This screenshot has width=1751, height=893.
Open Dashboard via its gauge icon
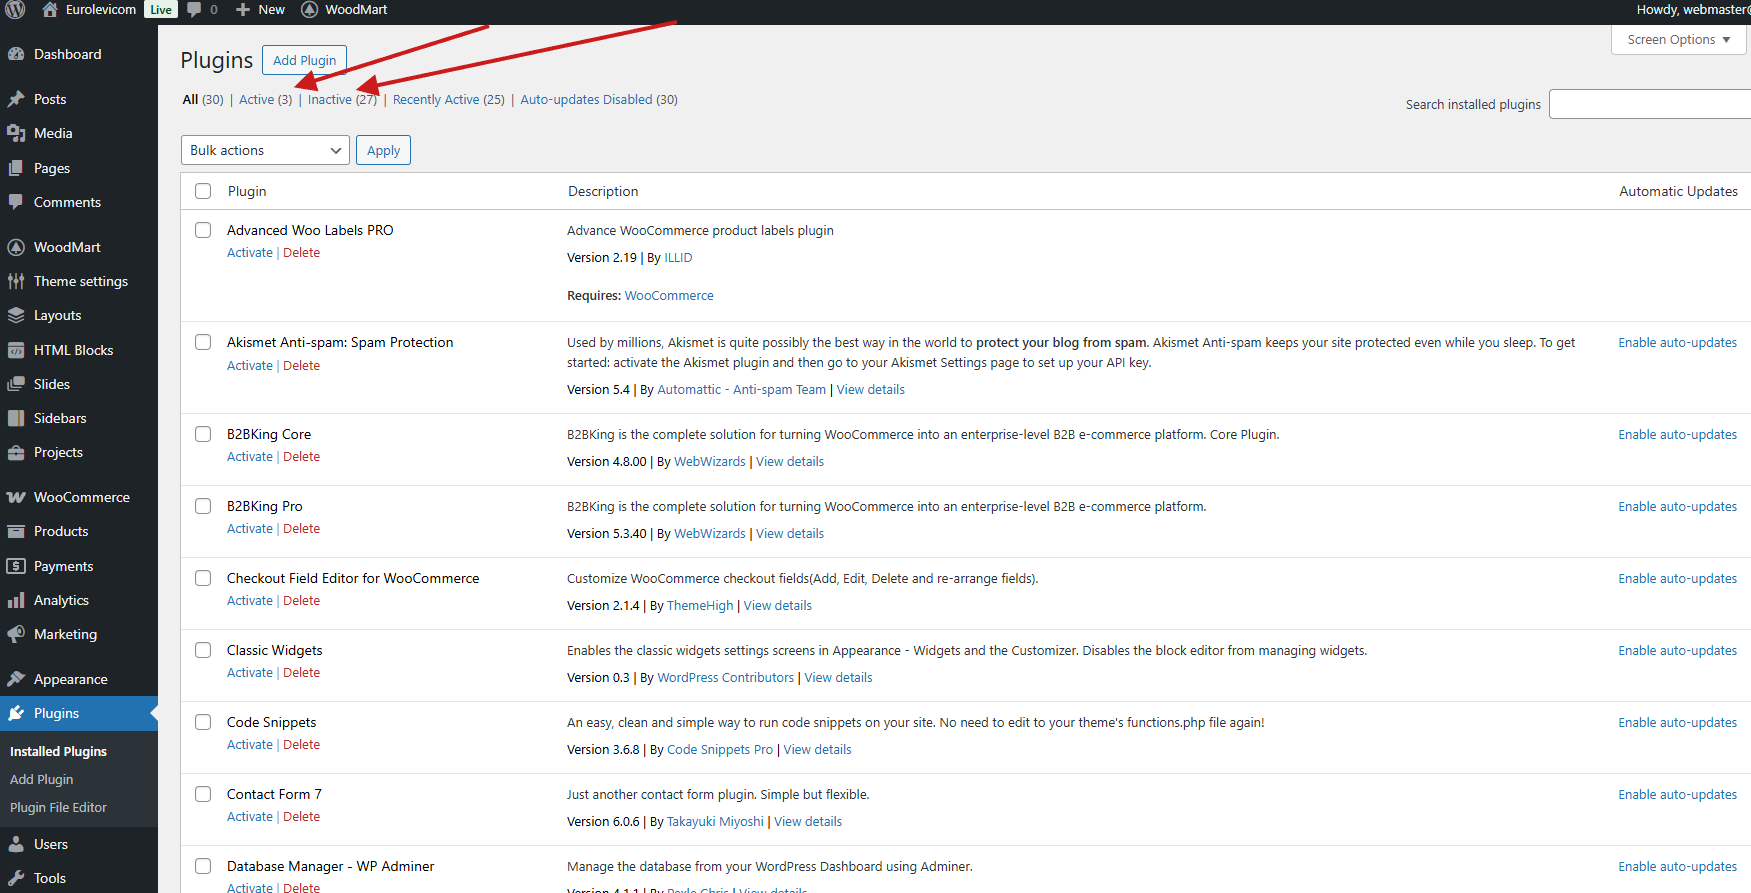pos(16,54)
